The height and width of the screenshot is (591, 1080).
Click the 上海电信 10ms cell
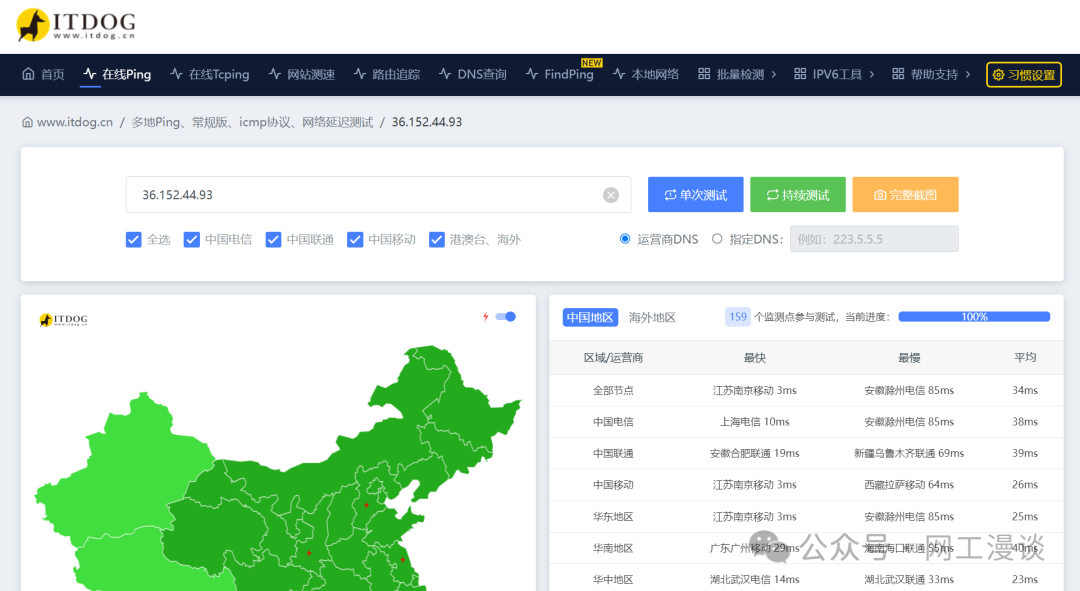coord(755,422)
